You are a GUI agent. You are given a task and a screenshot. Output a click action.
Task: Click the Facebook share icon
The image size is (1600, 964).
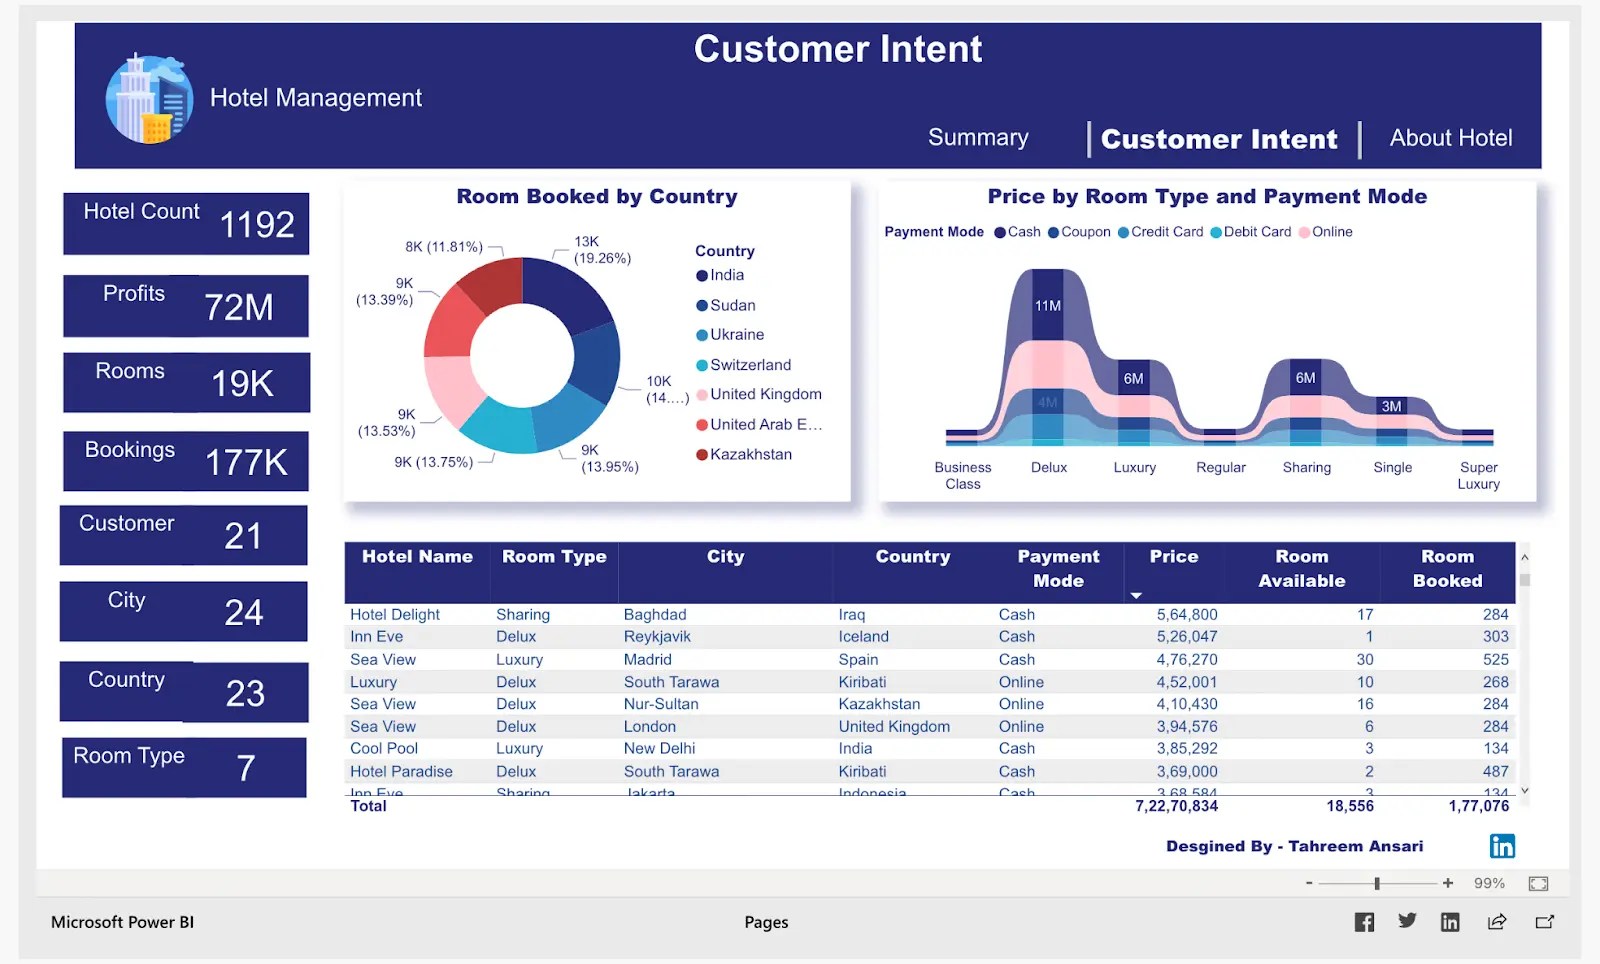pyautogui.click(x=1364, y=921)
